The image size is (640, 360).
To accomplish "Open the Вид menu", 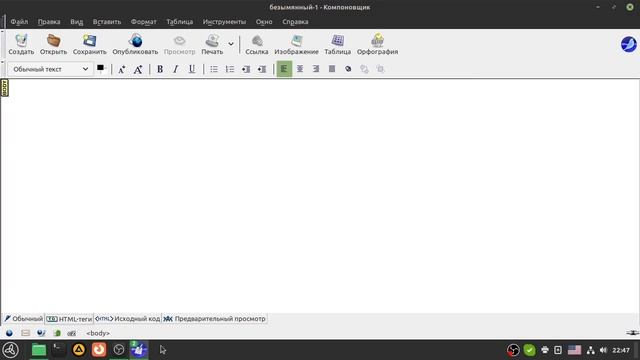I will click(x=76, y=22).
